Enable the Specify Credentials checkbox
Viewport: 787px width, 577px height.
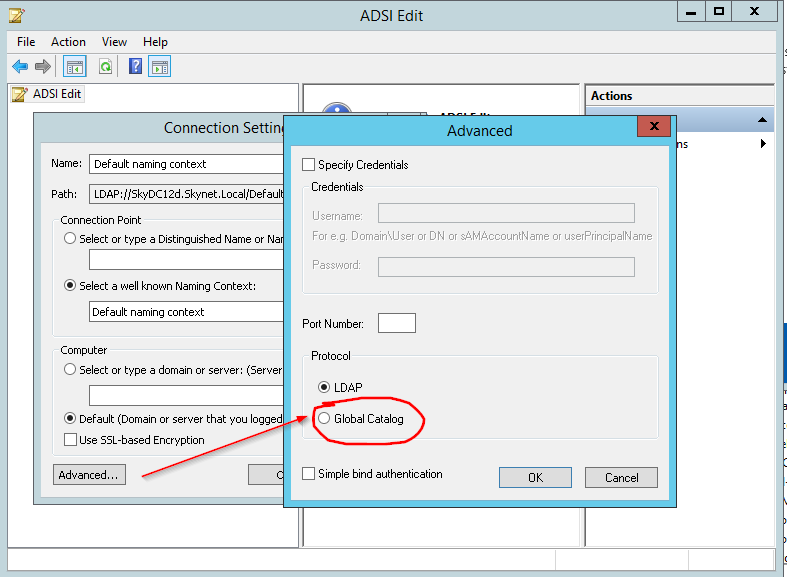coord(308,165)
